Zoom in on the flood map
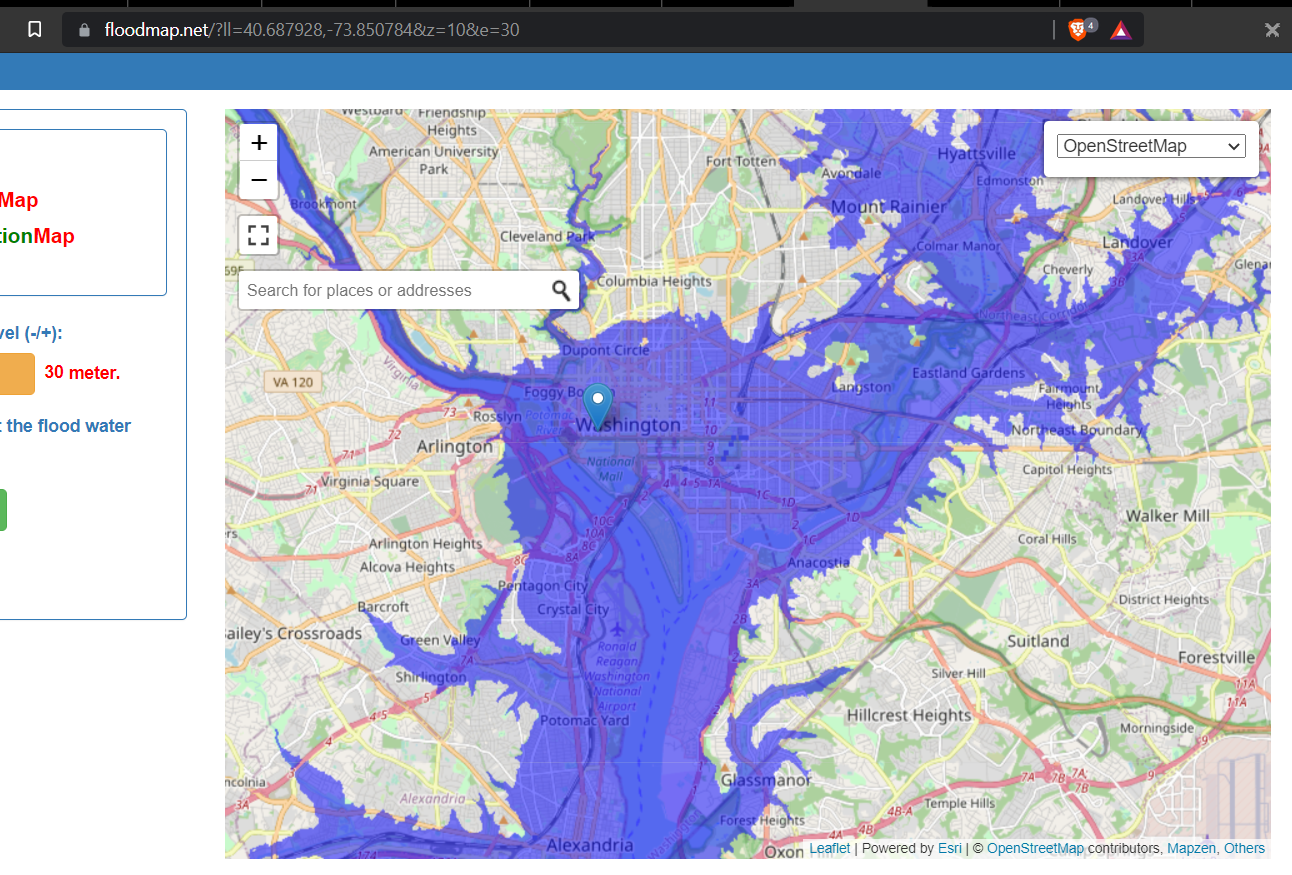The image size is (1292, 875). click(258, 142)
